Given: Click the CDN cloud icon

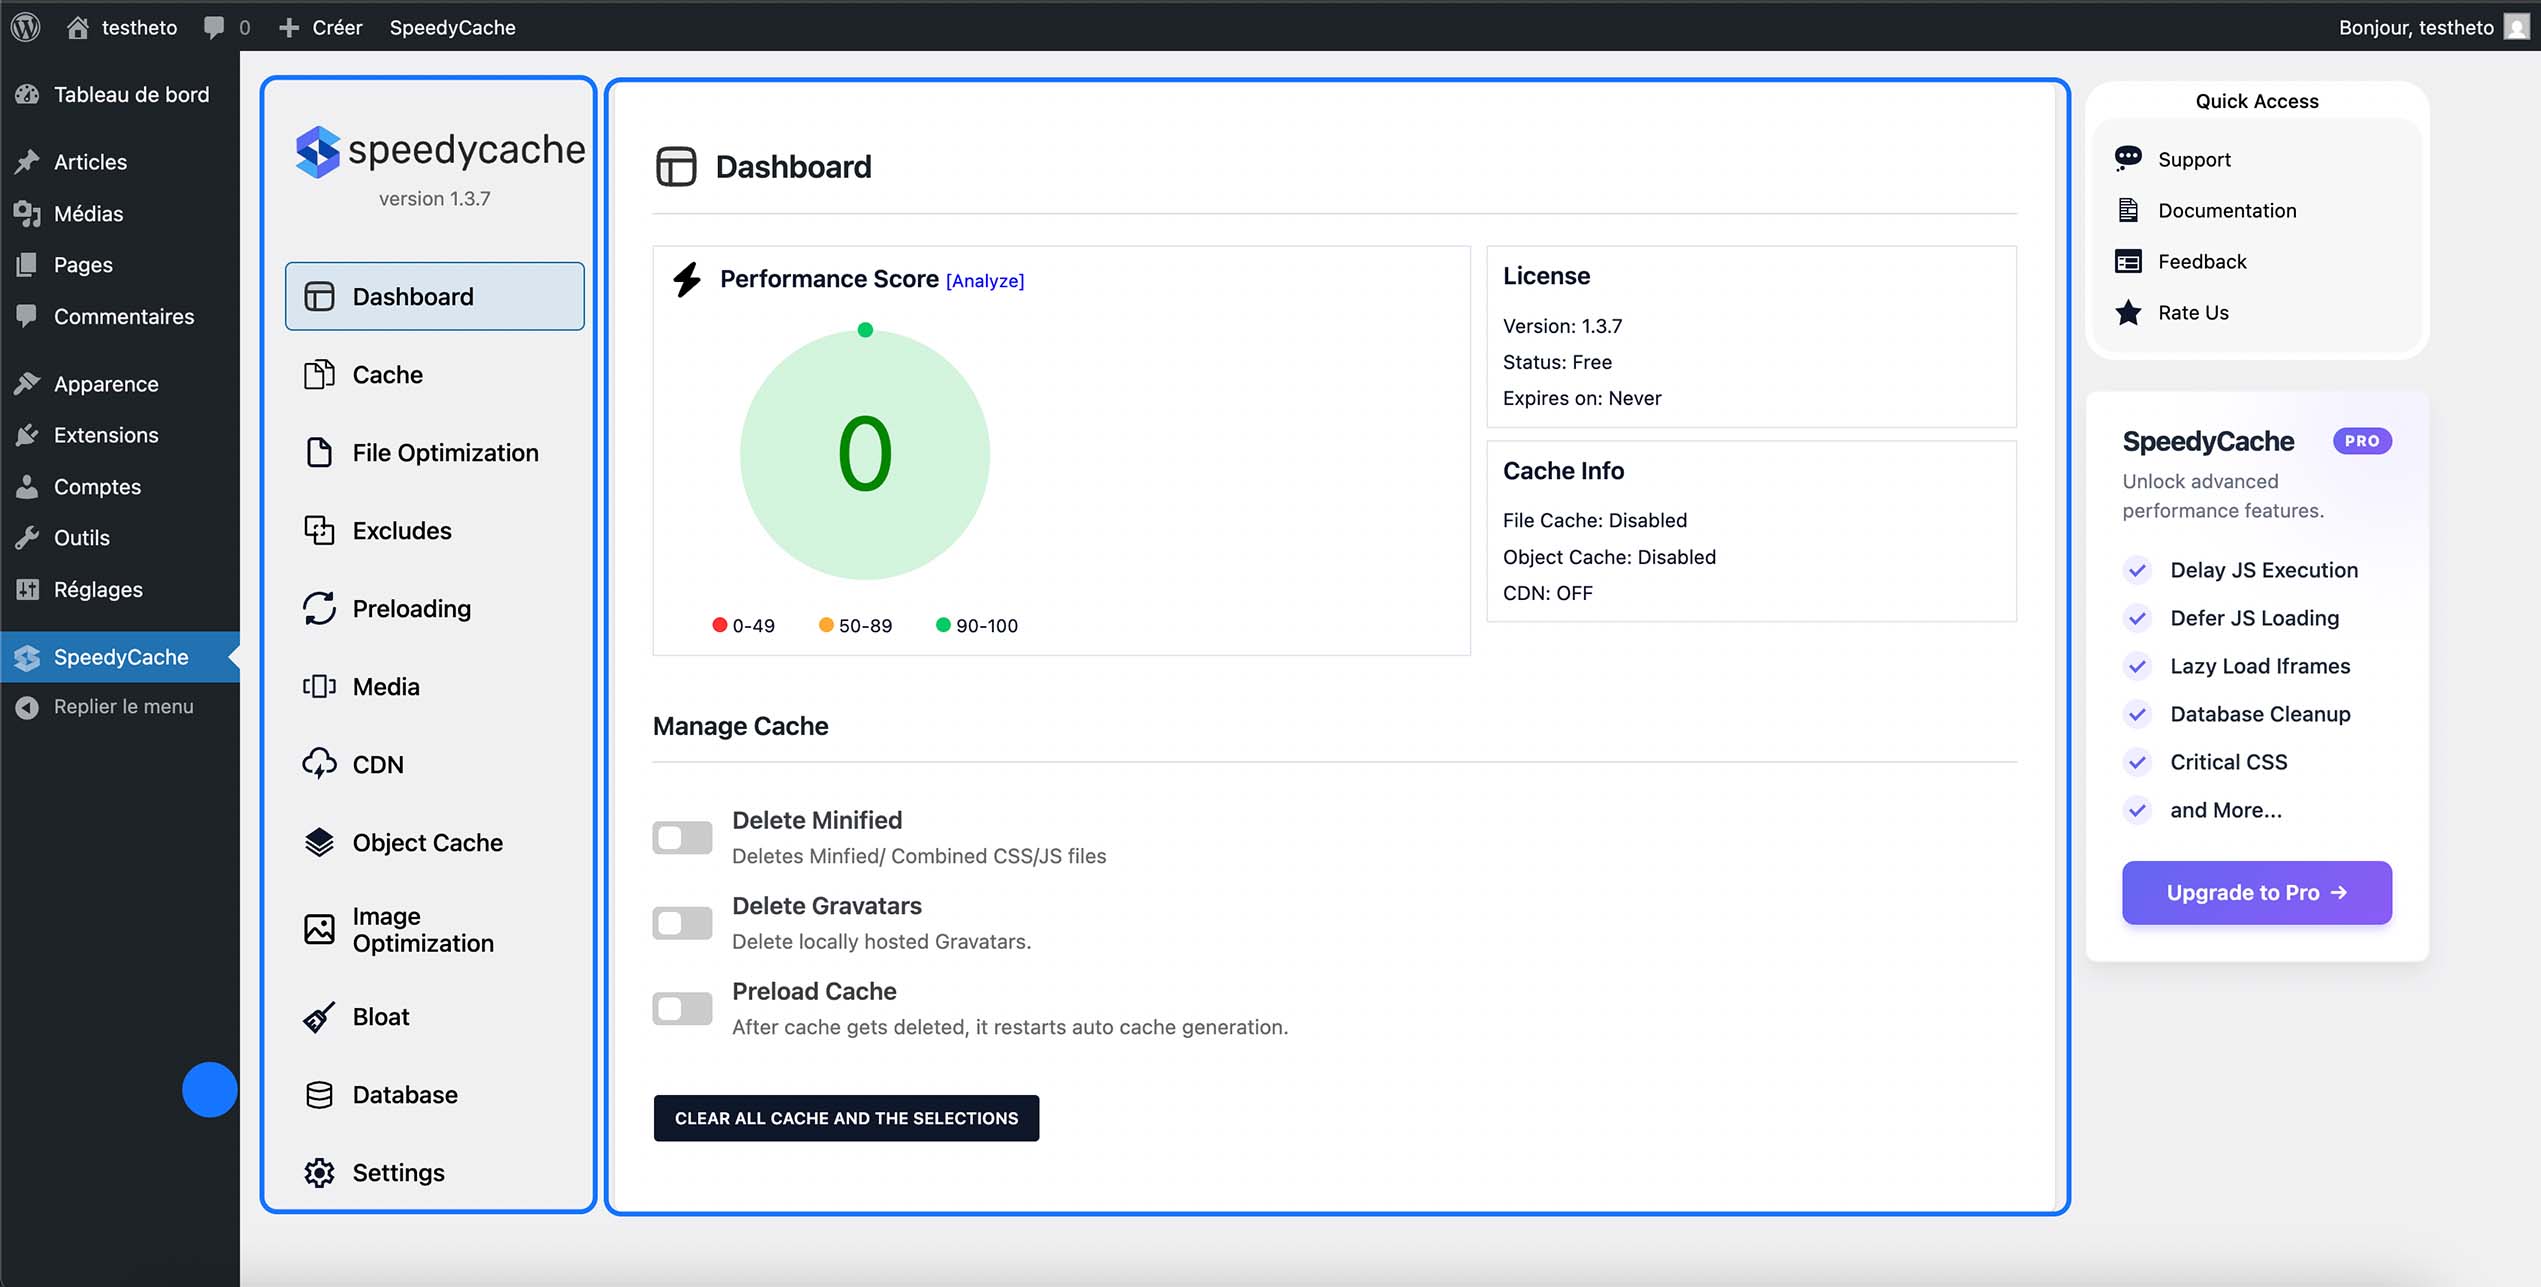Looking at the screenshot, I should (x=318, y=764).
